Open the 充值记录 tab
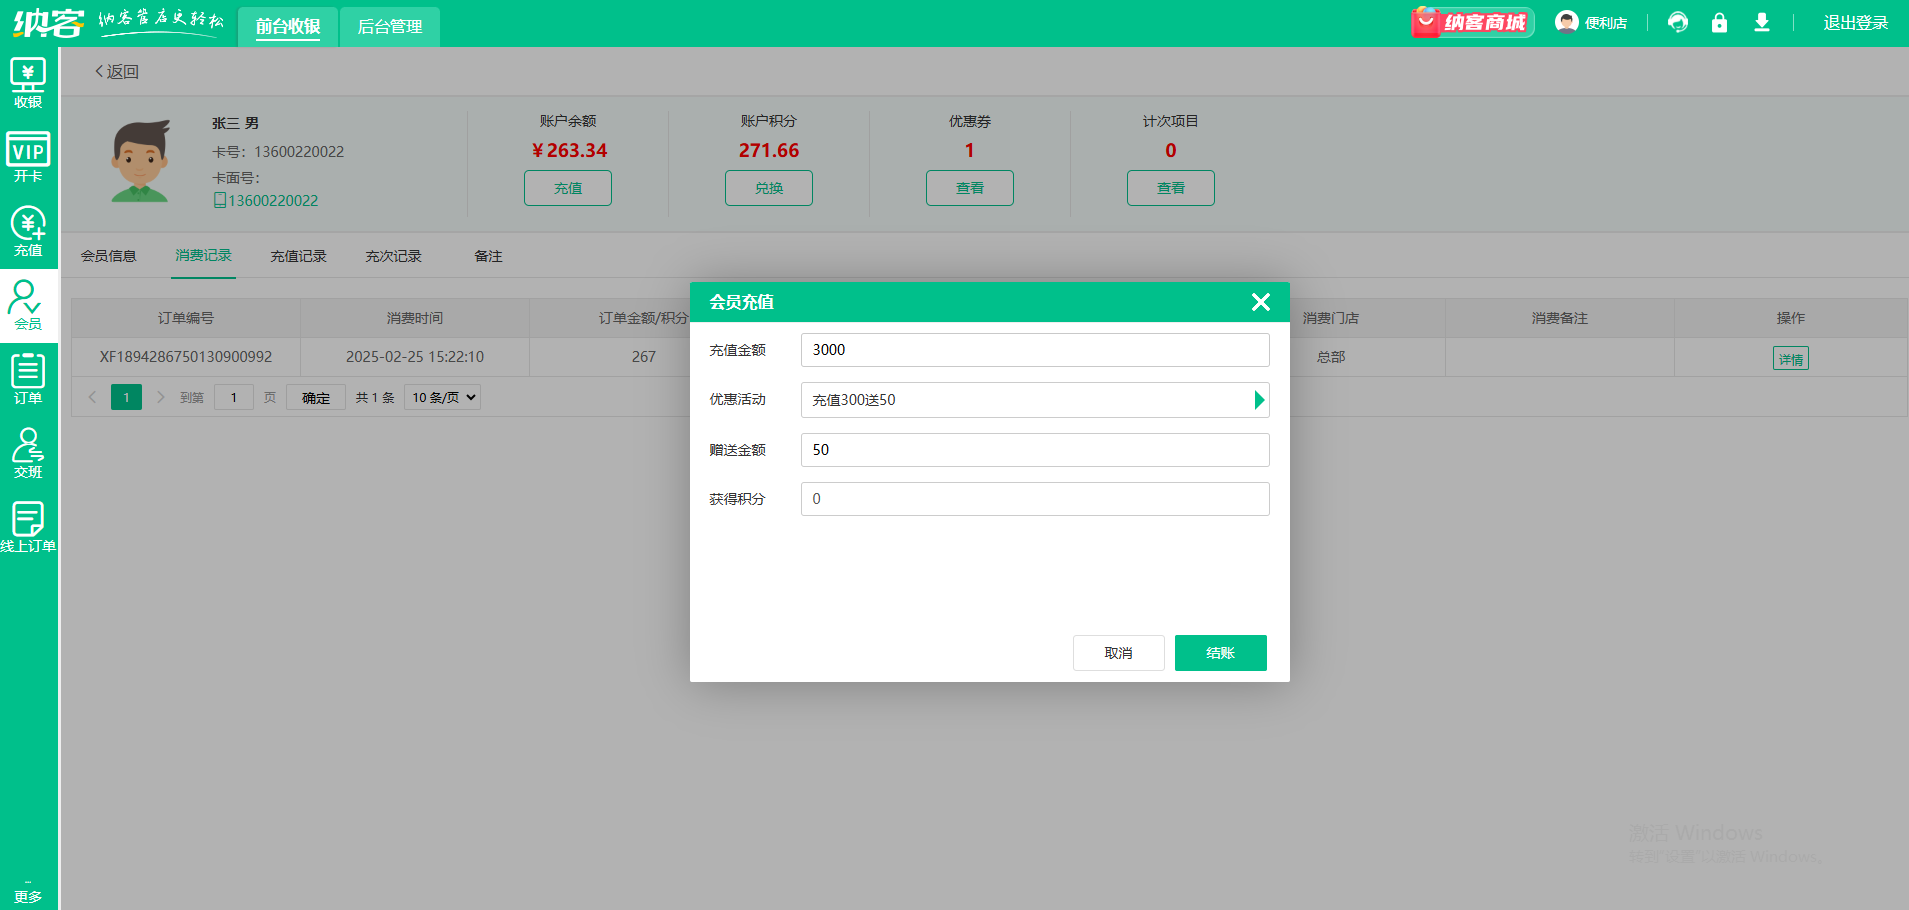The width and height of the screenshot is (1909, 910). 298,256
